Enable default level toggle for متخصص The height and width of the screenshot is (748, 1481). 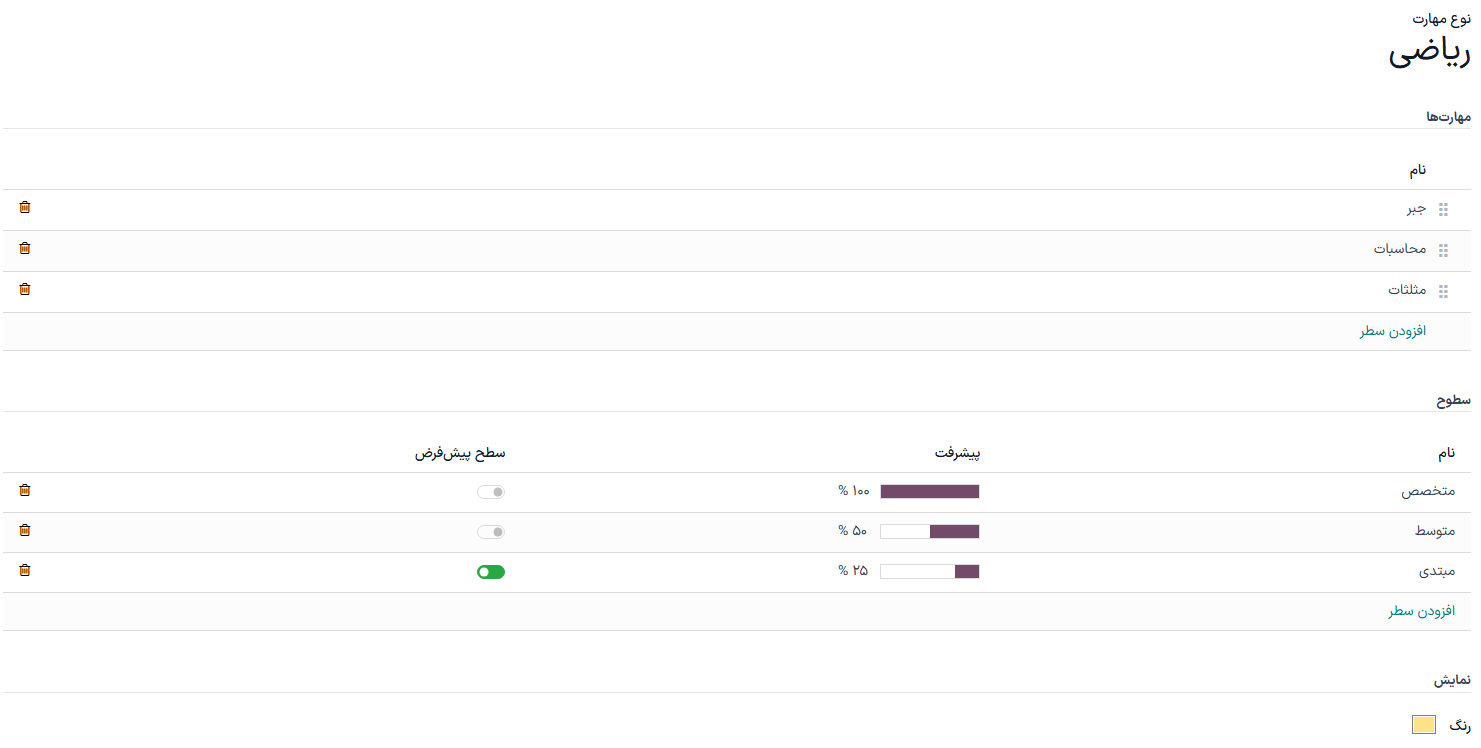point(491,492)
